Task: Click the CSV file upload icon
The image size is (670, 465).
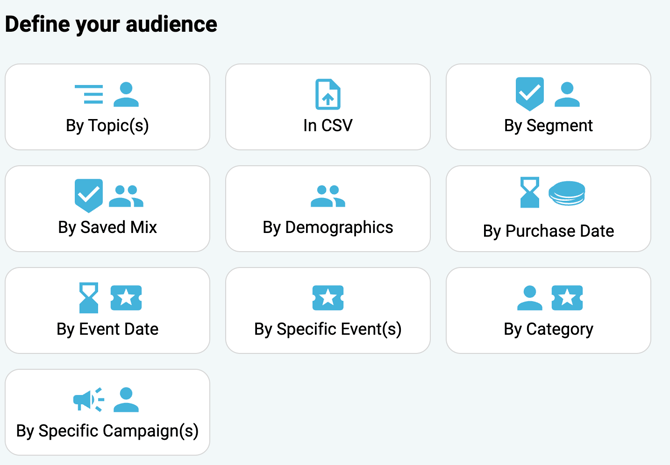Action: pyautogui.click(x=328, y=95)
